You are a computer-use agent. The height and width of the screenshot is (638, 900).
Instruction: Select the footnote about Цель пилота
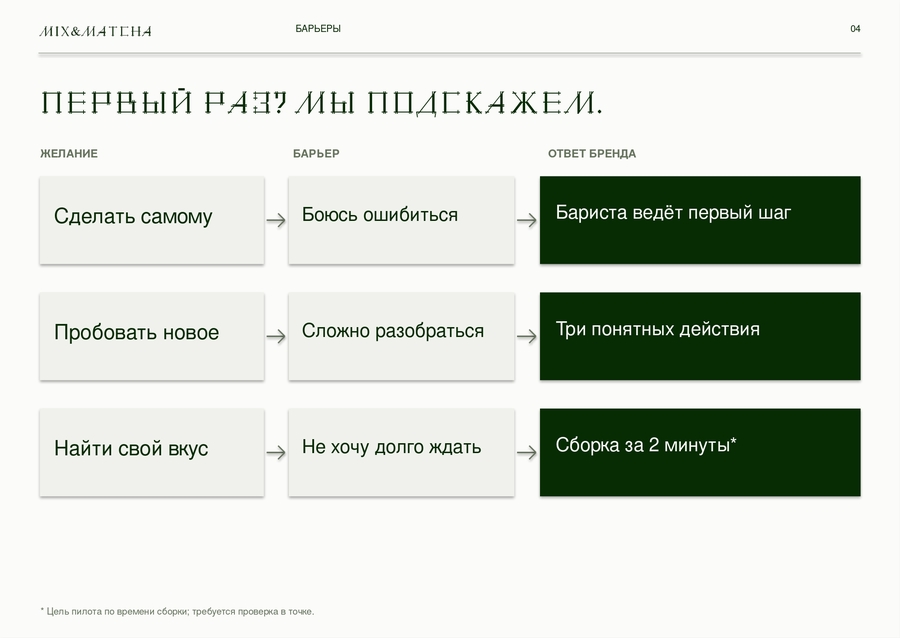pos(177,612)
